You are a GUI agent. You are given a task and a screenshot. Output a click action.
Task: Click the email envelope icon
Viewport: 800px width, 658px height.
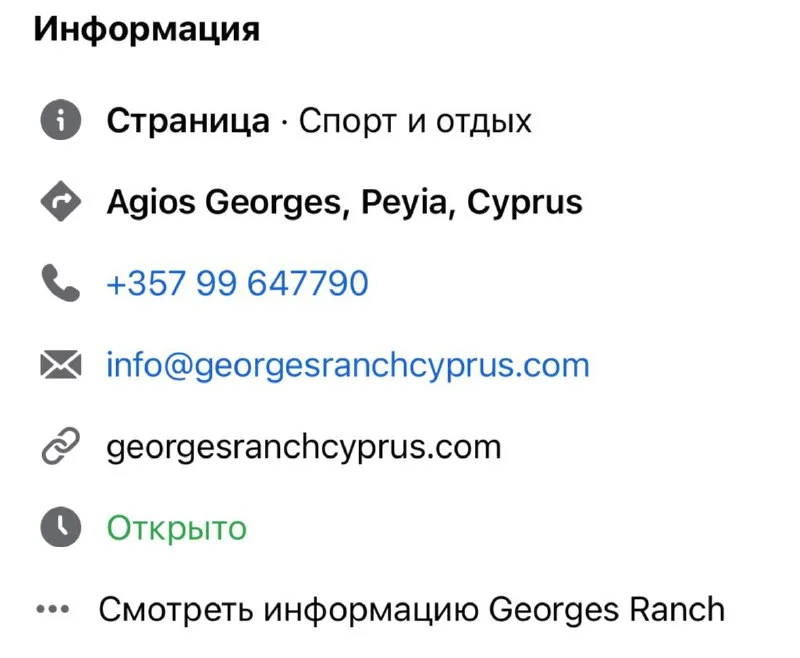(60, 366)
